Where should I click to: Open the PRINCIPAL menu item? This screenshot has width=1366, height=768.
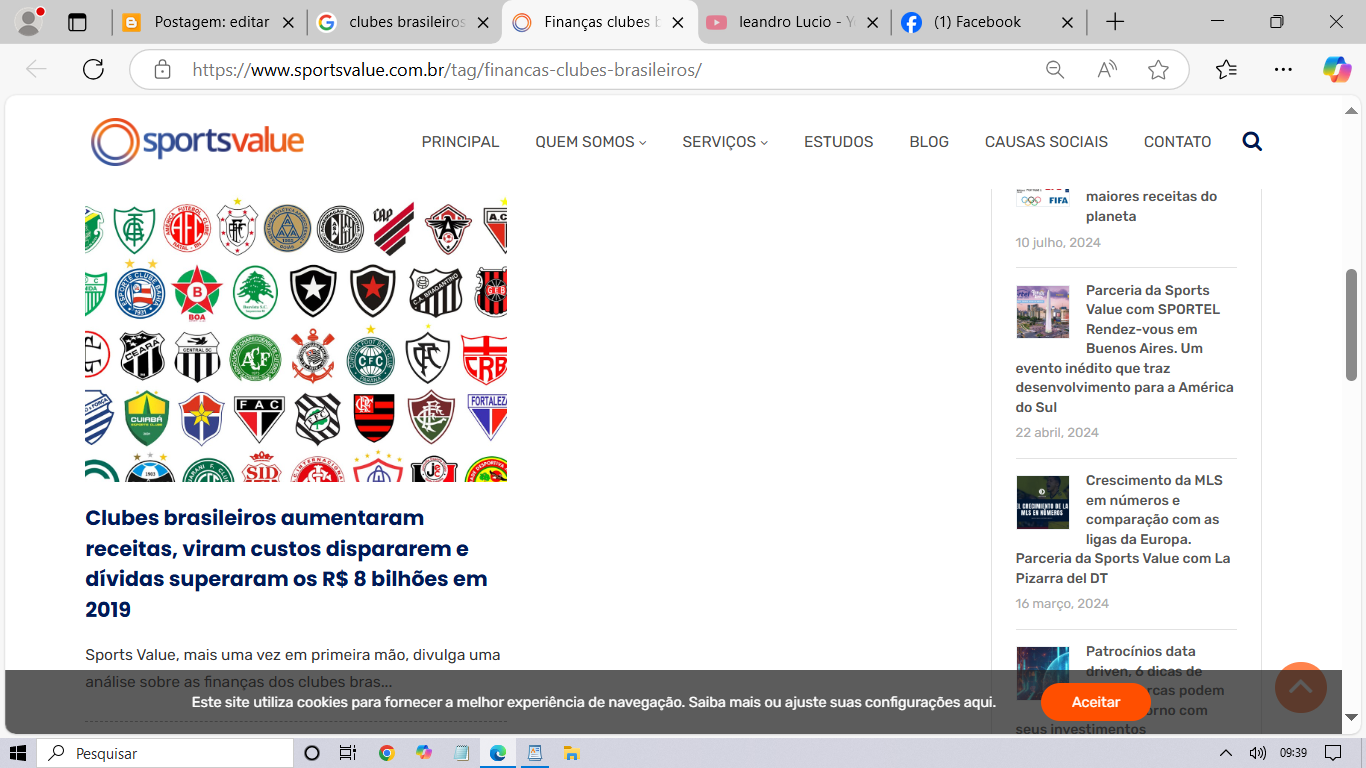tap(460, 142)
